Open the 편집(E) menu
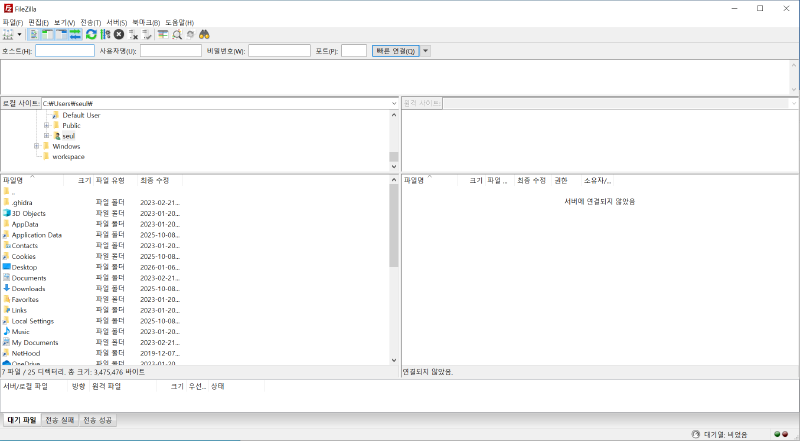 pos(38,22)
